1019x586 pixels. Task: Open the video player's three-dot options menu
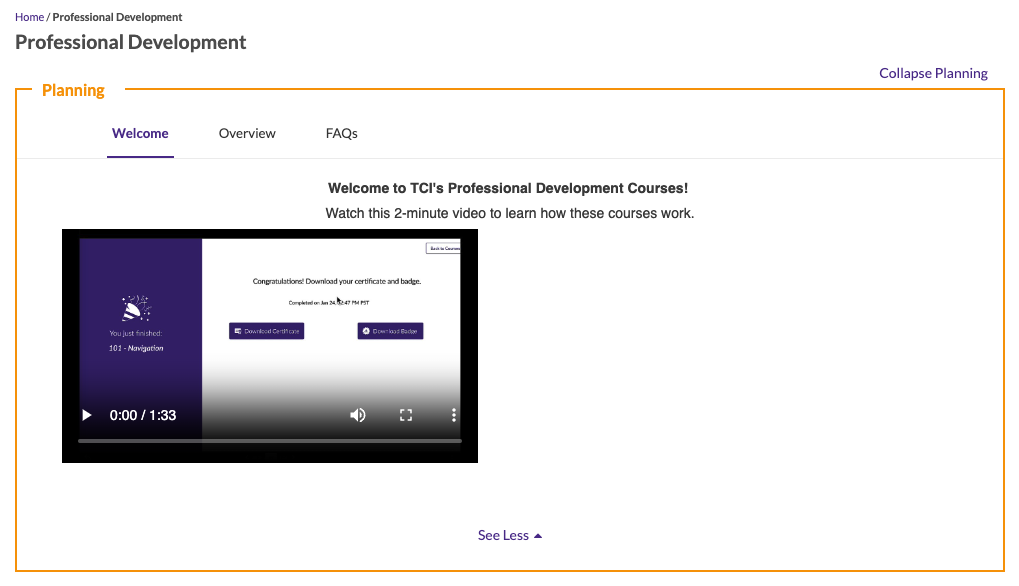453,414
